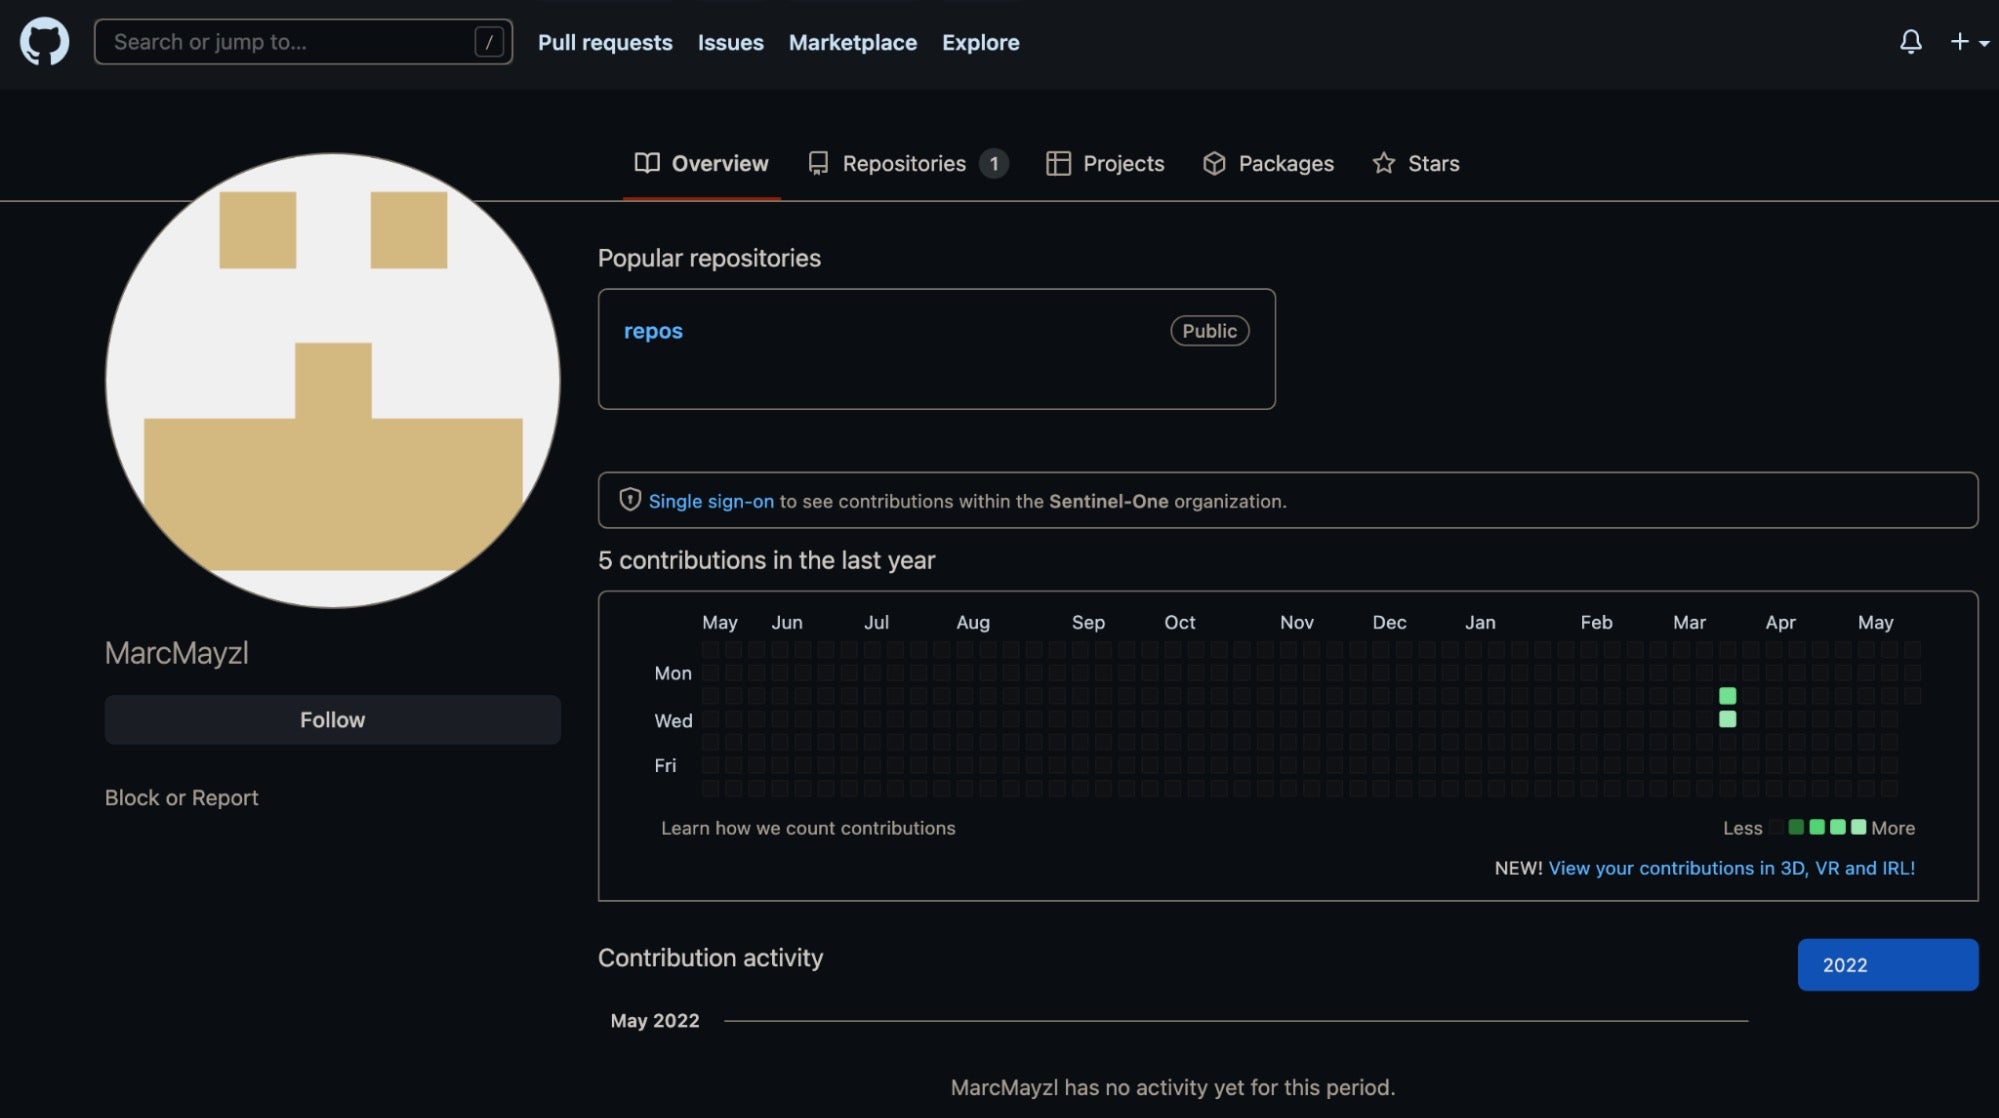Open Pull requests in top navigation

(604, 42)
